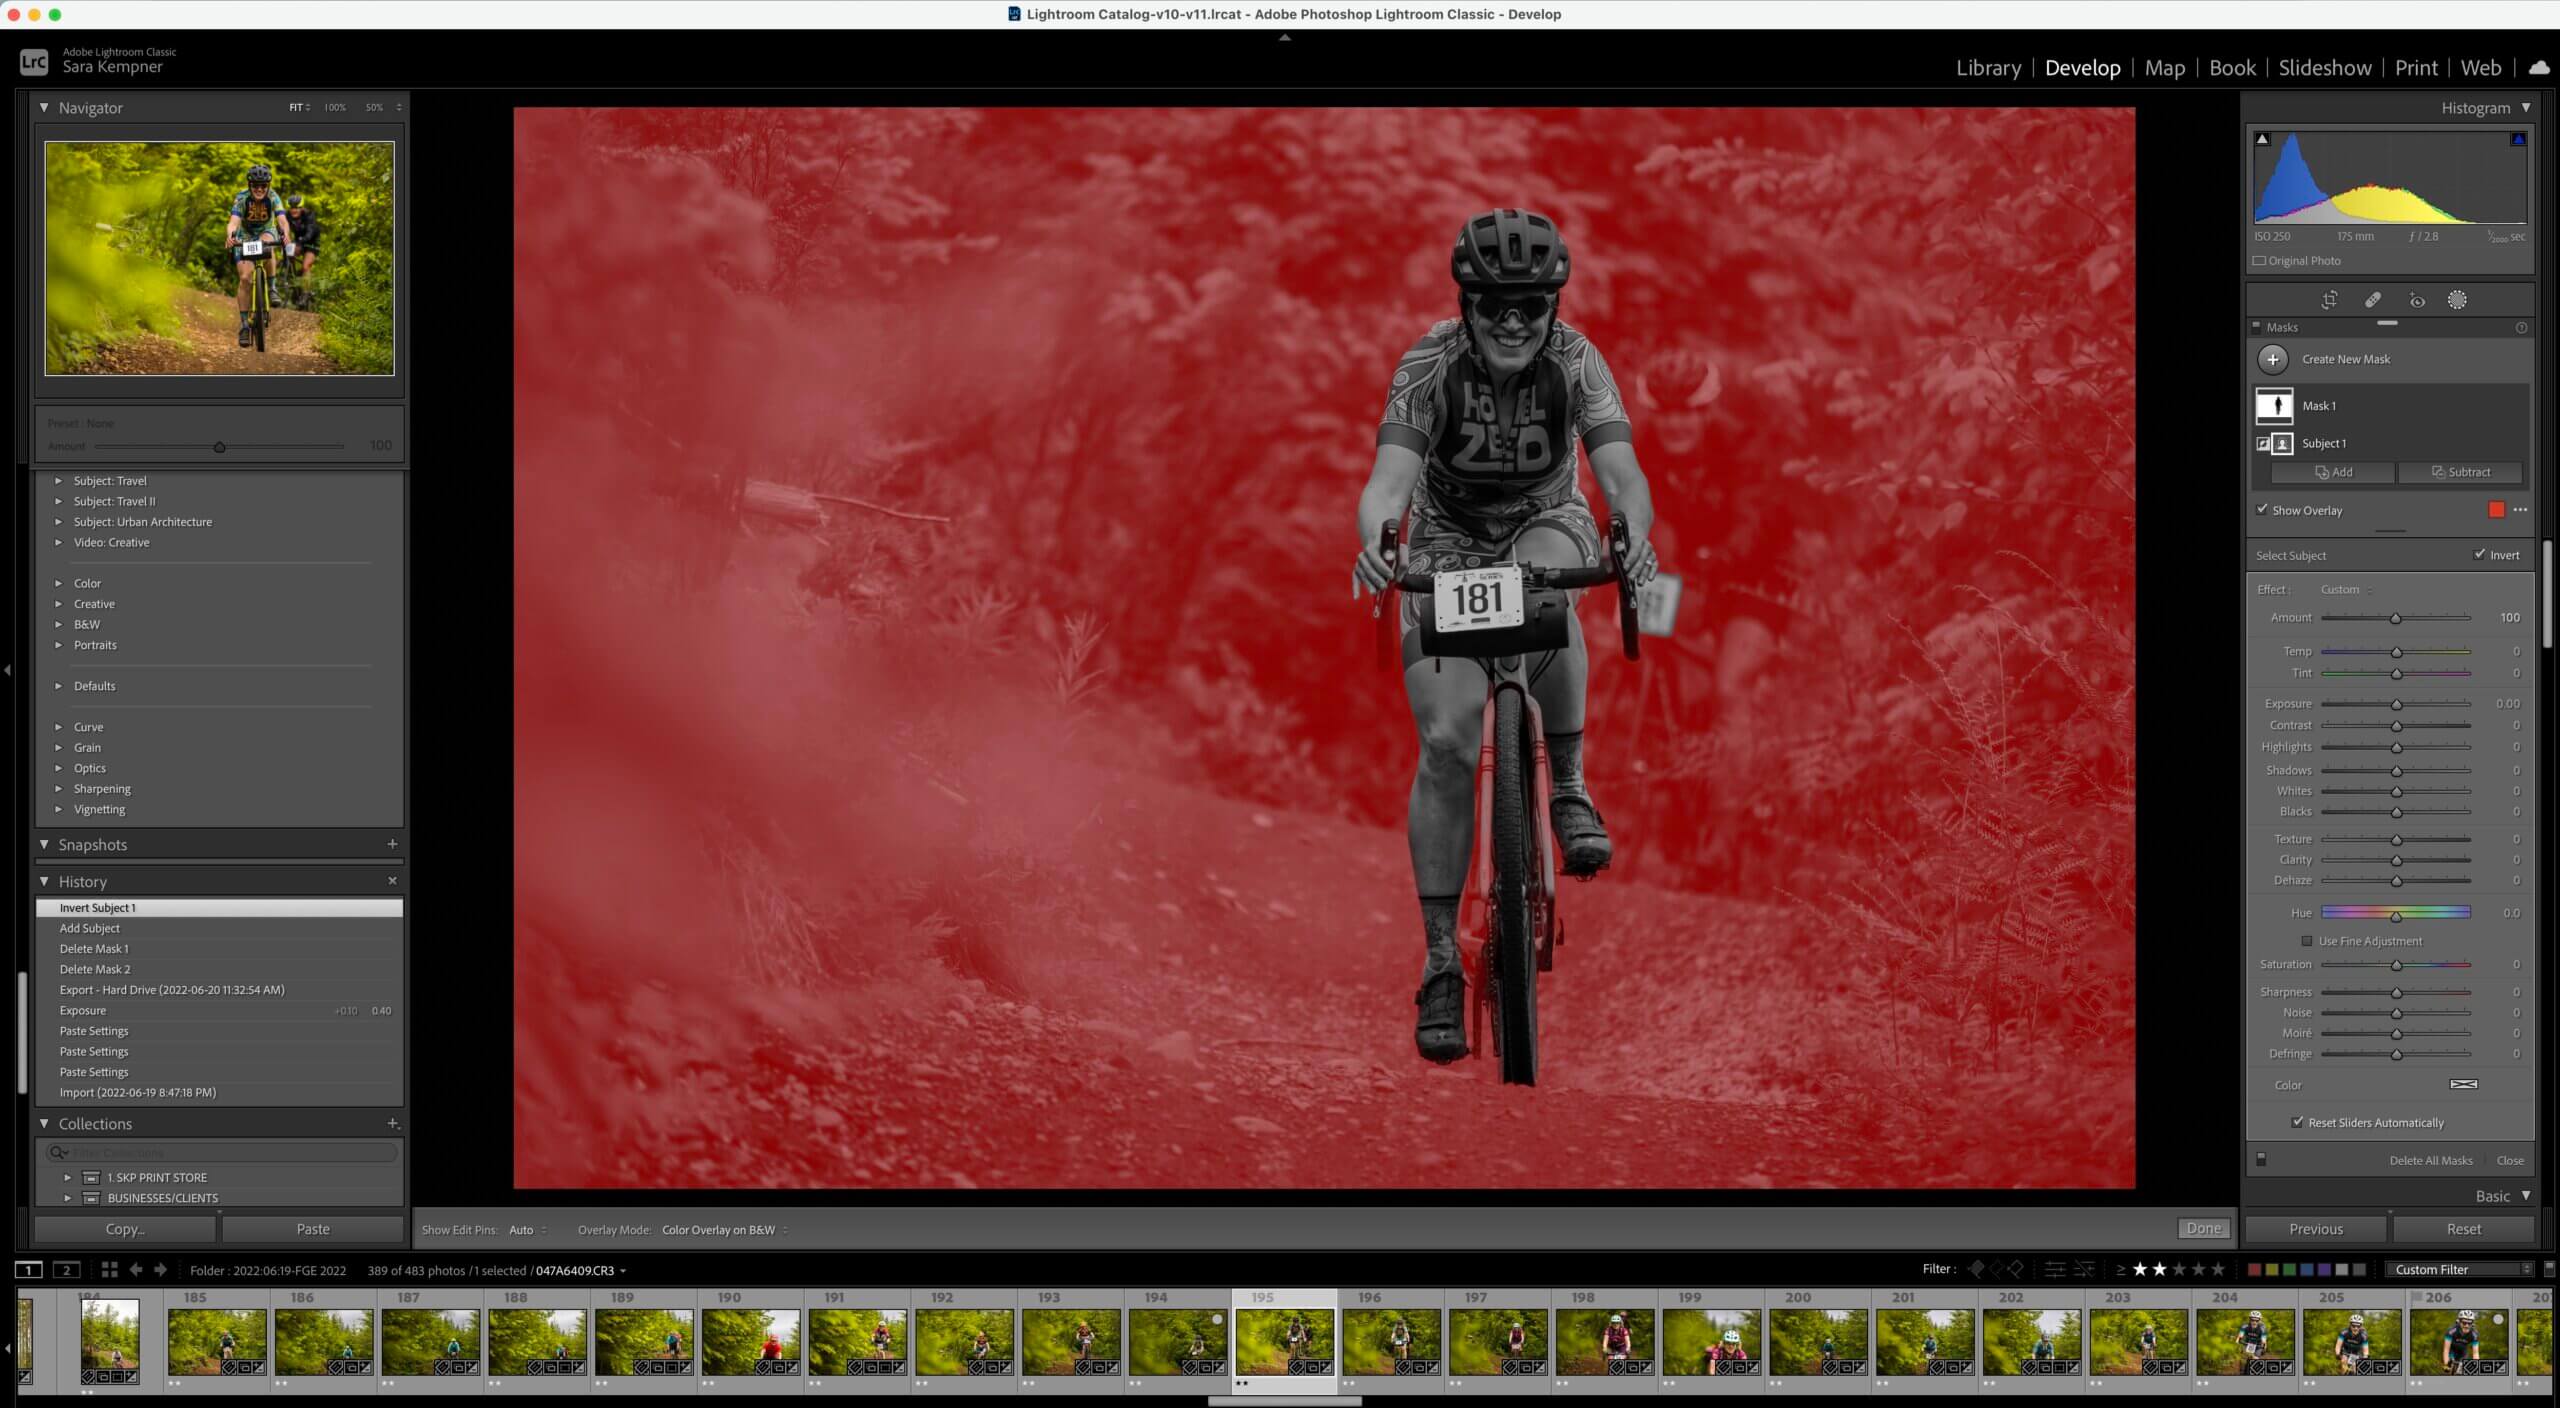Screen dimensions: 2560x1408
Task: Switch to the Library module
Action: coord(1988,68)
